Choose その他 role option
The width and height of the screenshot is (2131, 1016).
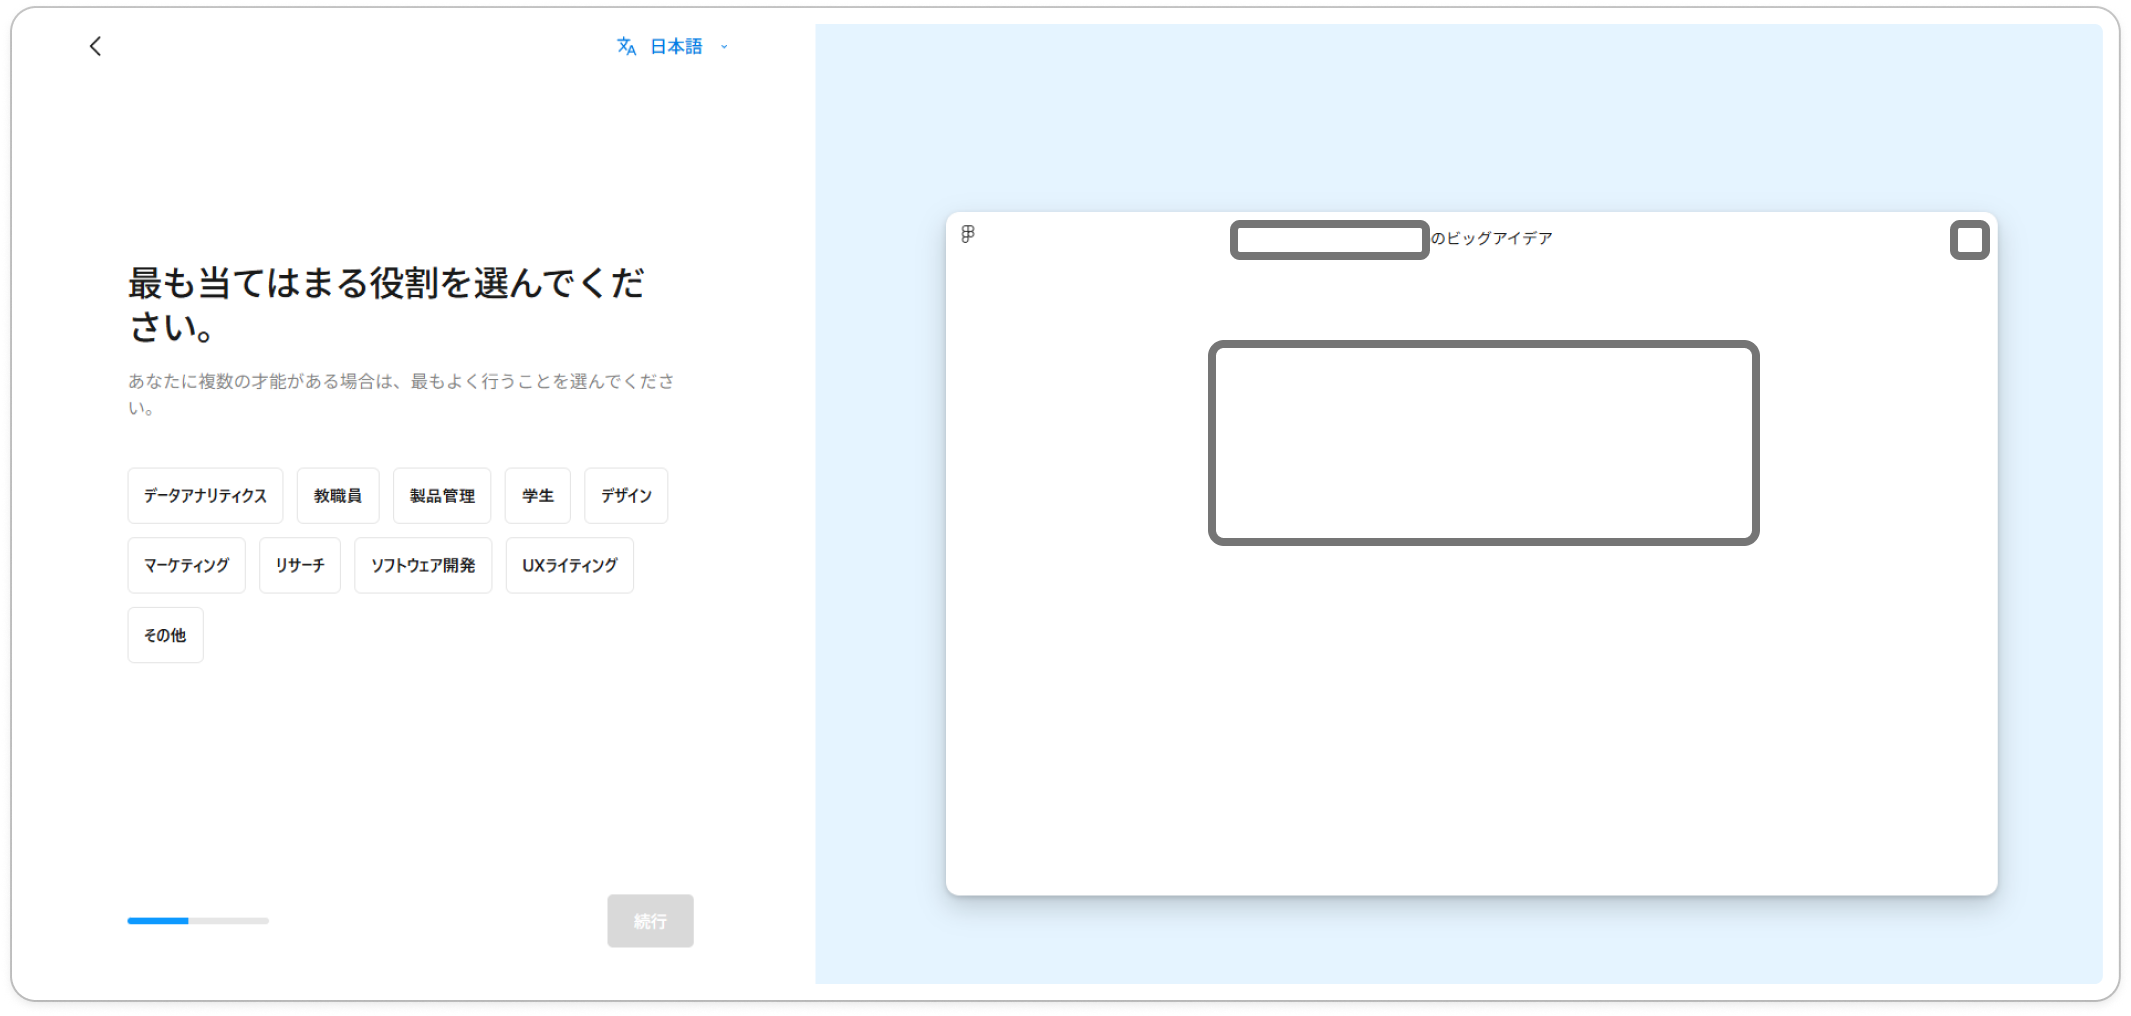pyautogui.click(x=165, y=635)
